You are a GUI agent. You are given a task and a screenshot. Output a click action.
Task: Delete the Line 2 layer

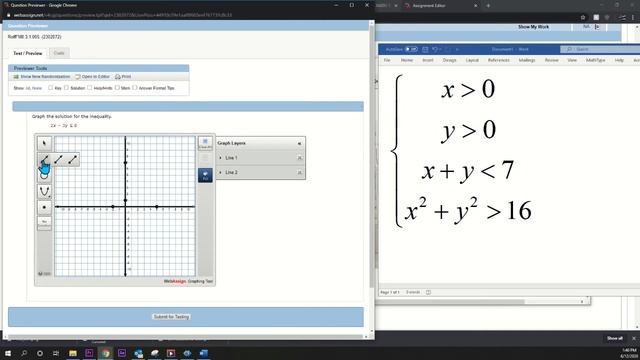coord(299,173)
